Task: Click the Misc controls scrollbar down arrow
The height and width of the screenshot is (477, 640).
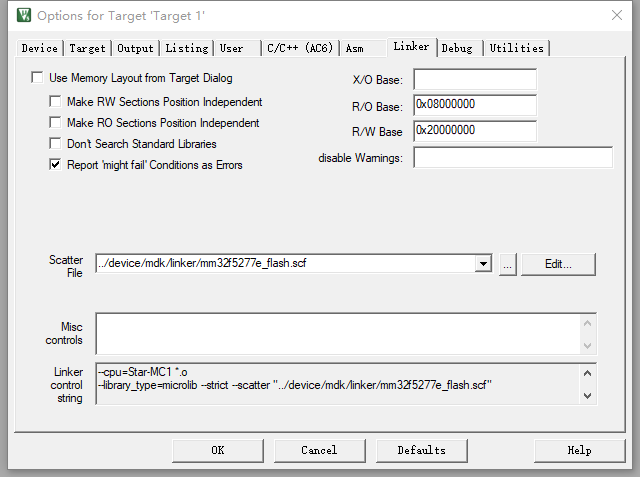Action: 587,346
